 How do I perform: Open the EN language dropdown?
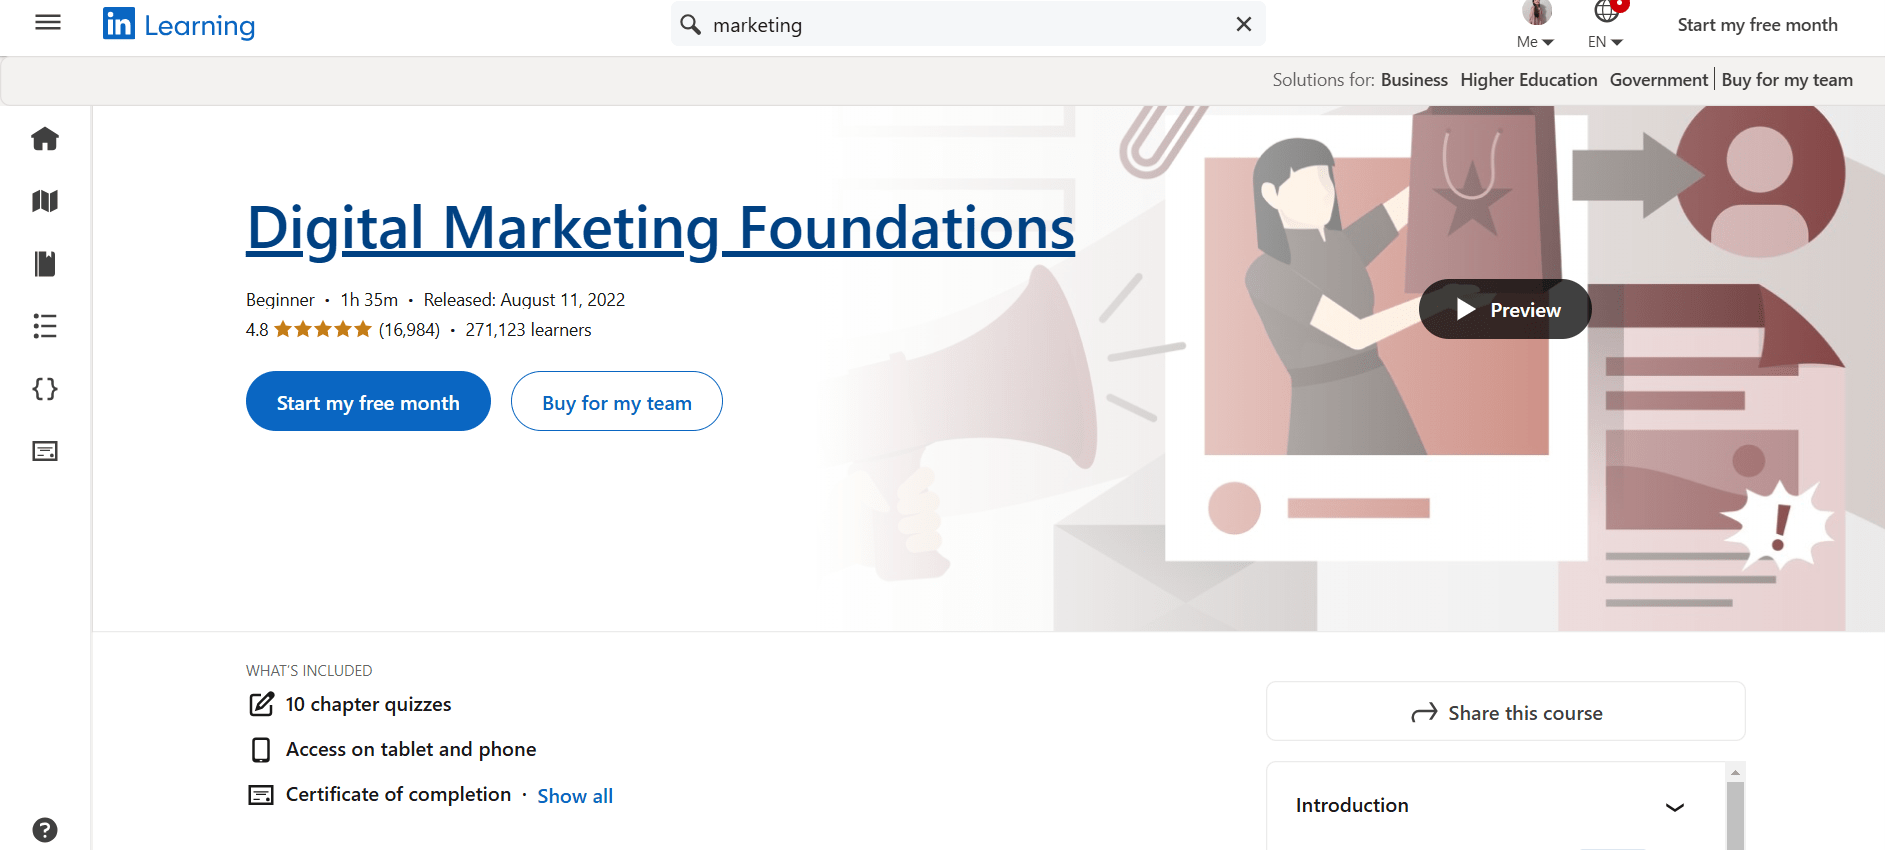coord(1604,41)
